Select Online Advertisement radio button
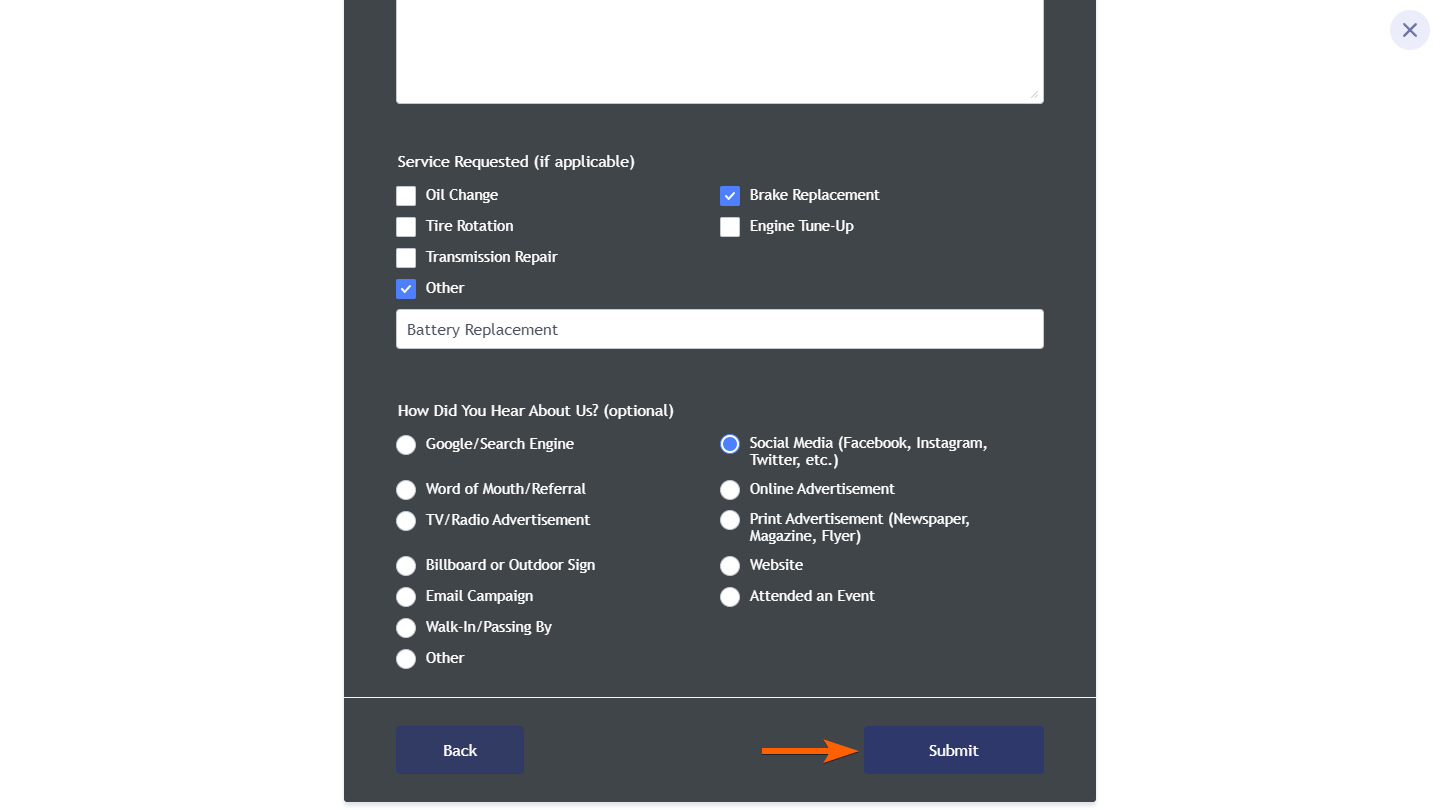The height and width of the screenshot is (810, 1440). (x=730, y=490)
